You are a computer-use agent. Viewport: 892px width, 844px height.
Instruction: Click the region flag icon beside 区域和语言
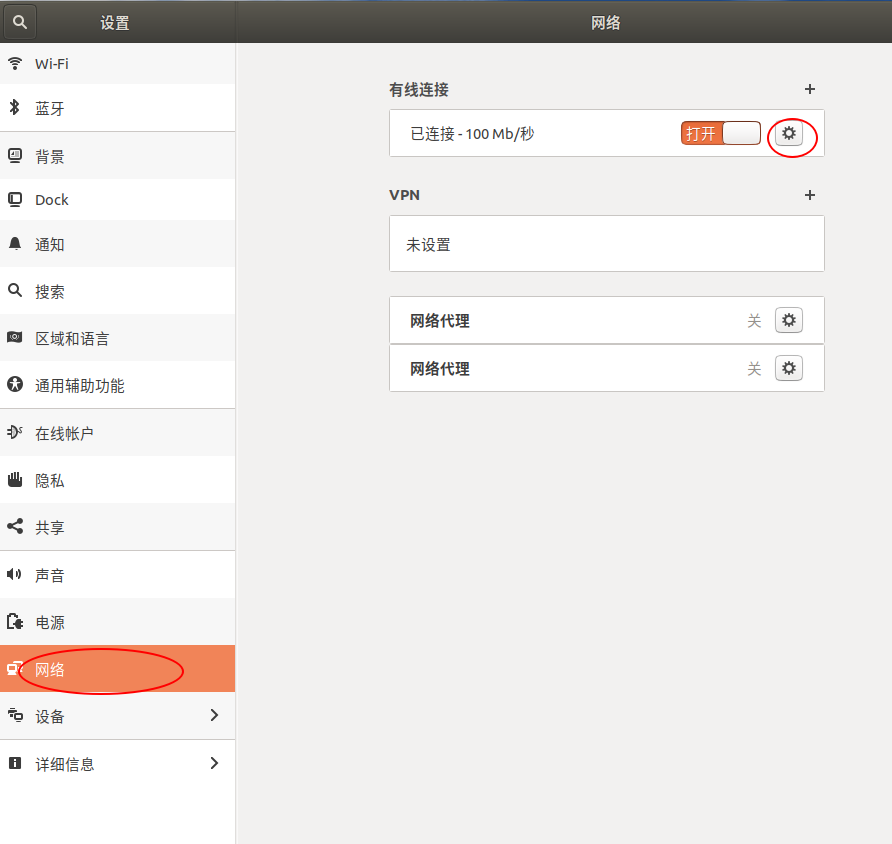(15, 337)
